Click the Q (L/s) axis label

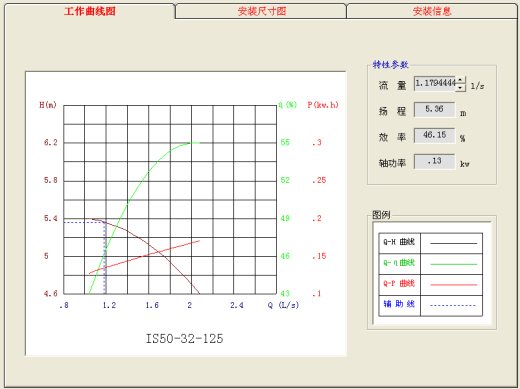283,305
